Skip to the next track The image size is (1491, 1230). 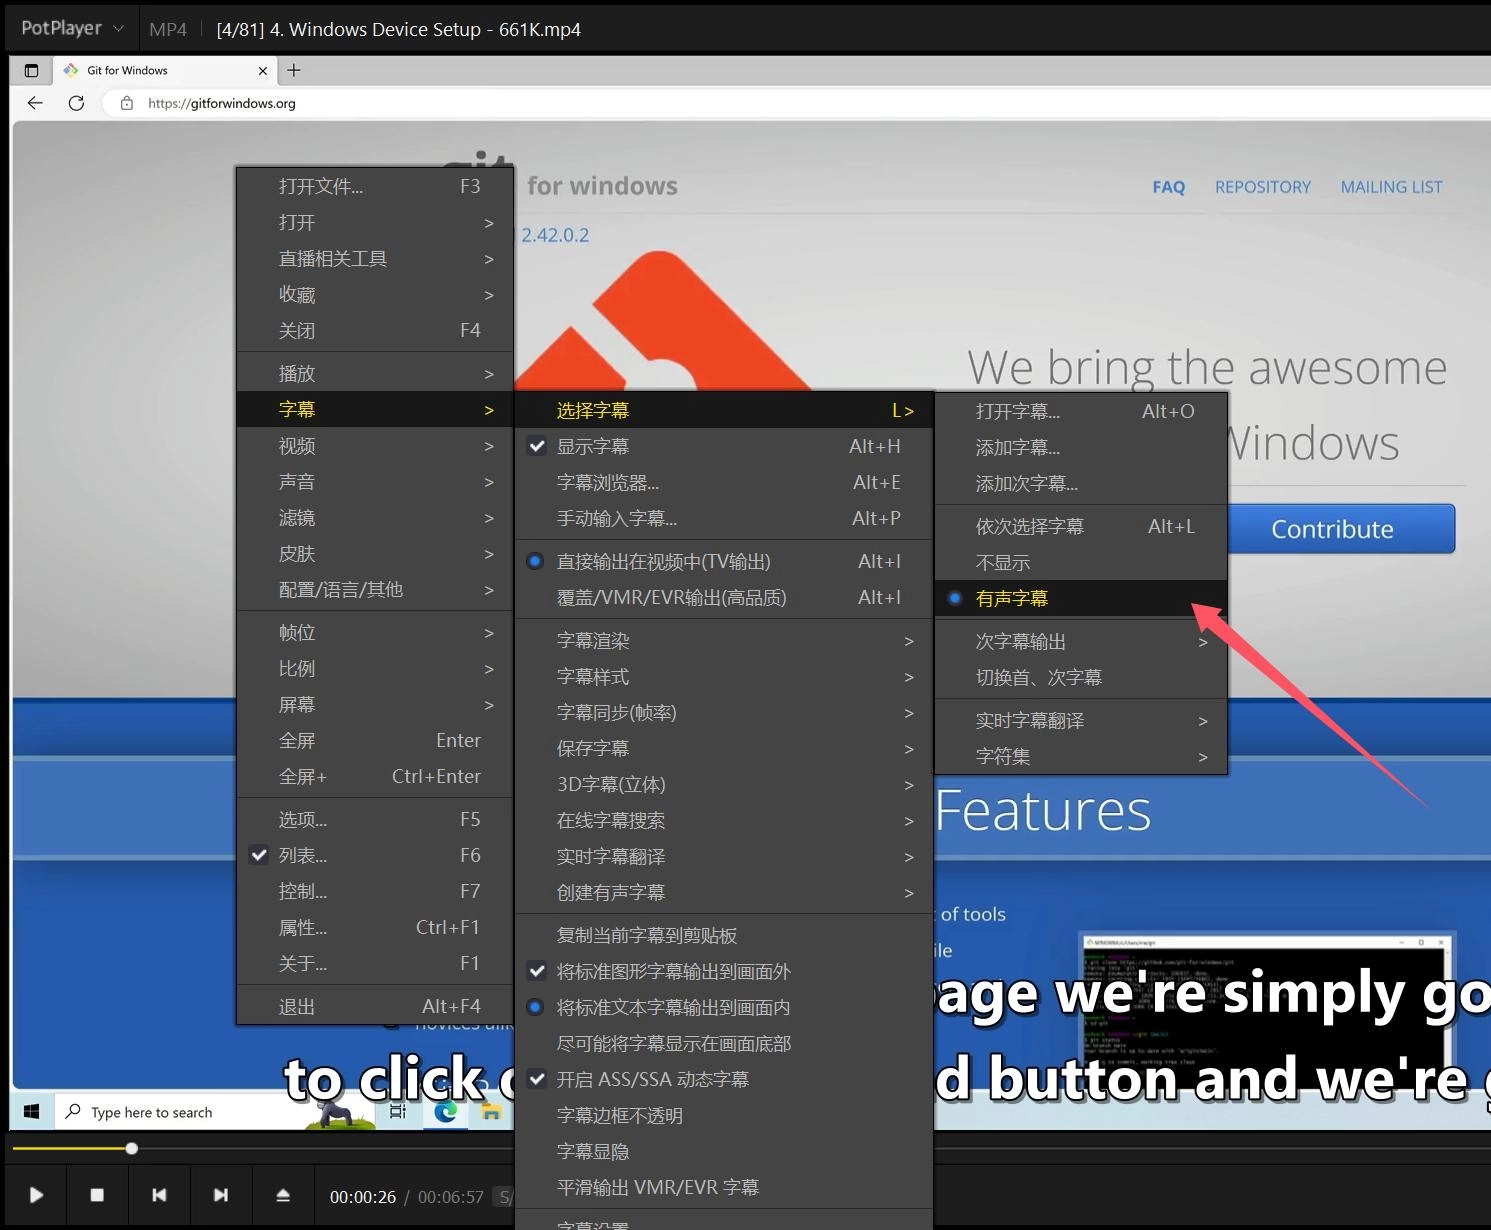221,1195
